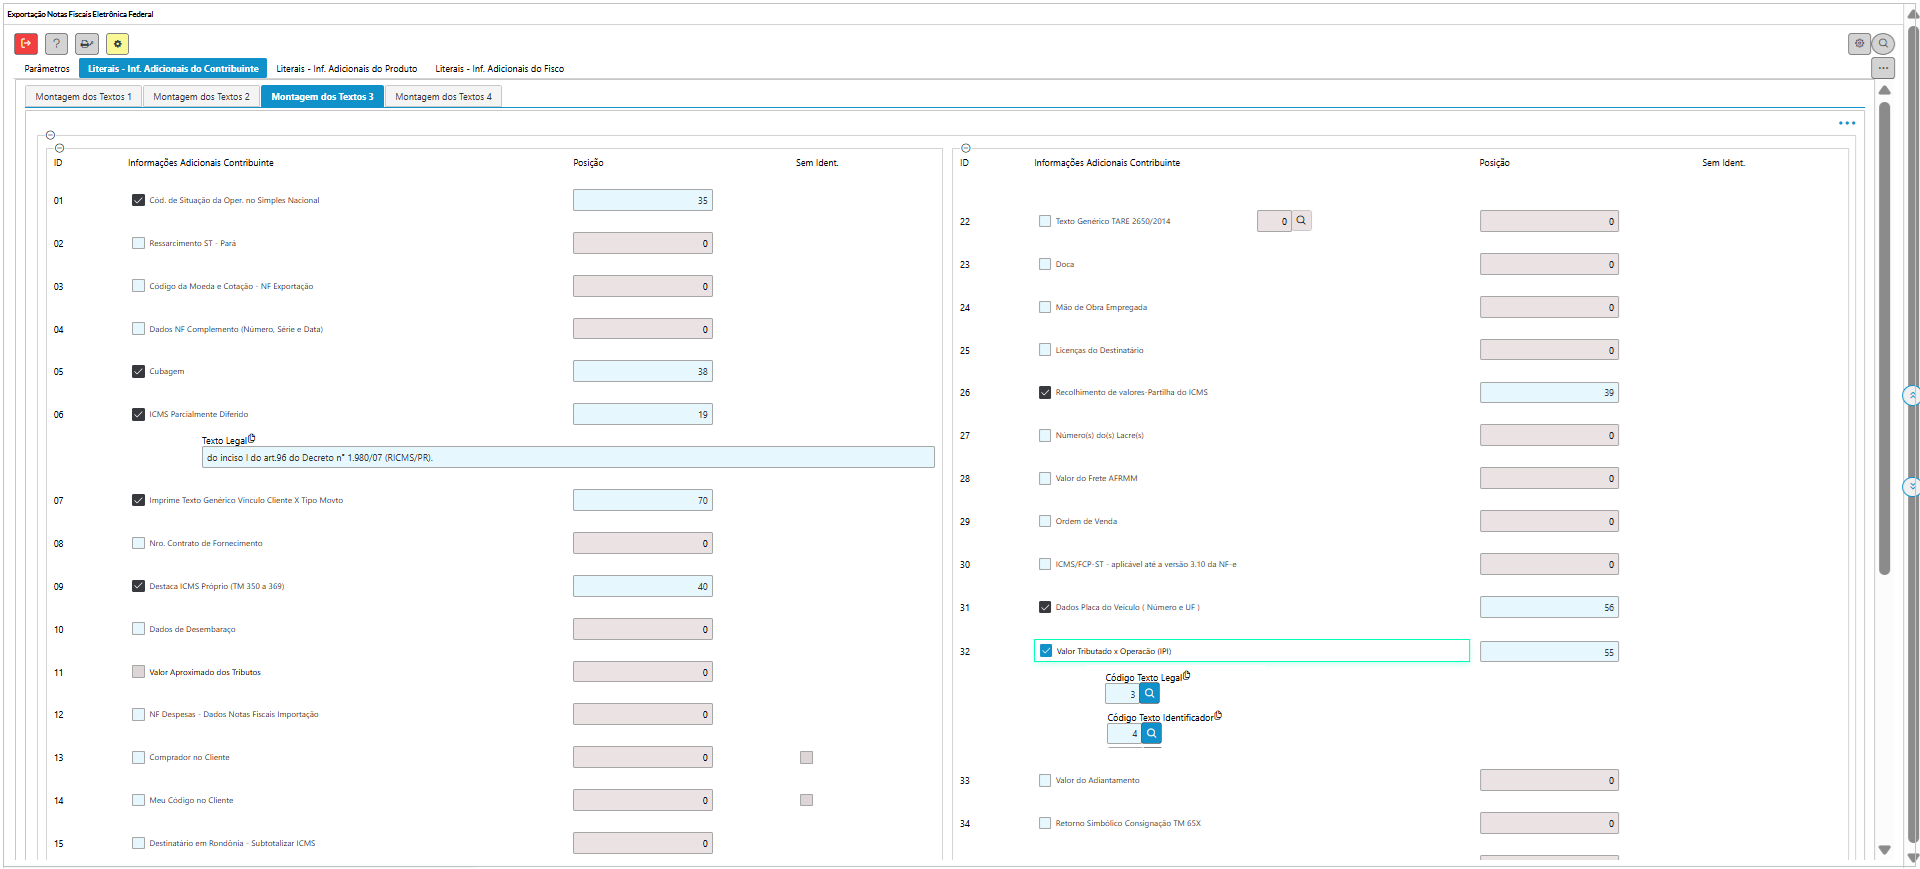Click the round magnifier icon at top right
Screen dimensions: 1920x869
[x=1883, y=44]
